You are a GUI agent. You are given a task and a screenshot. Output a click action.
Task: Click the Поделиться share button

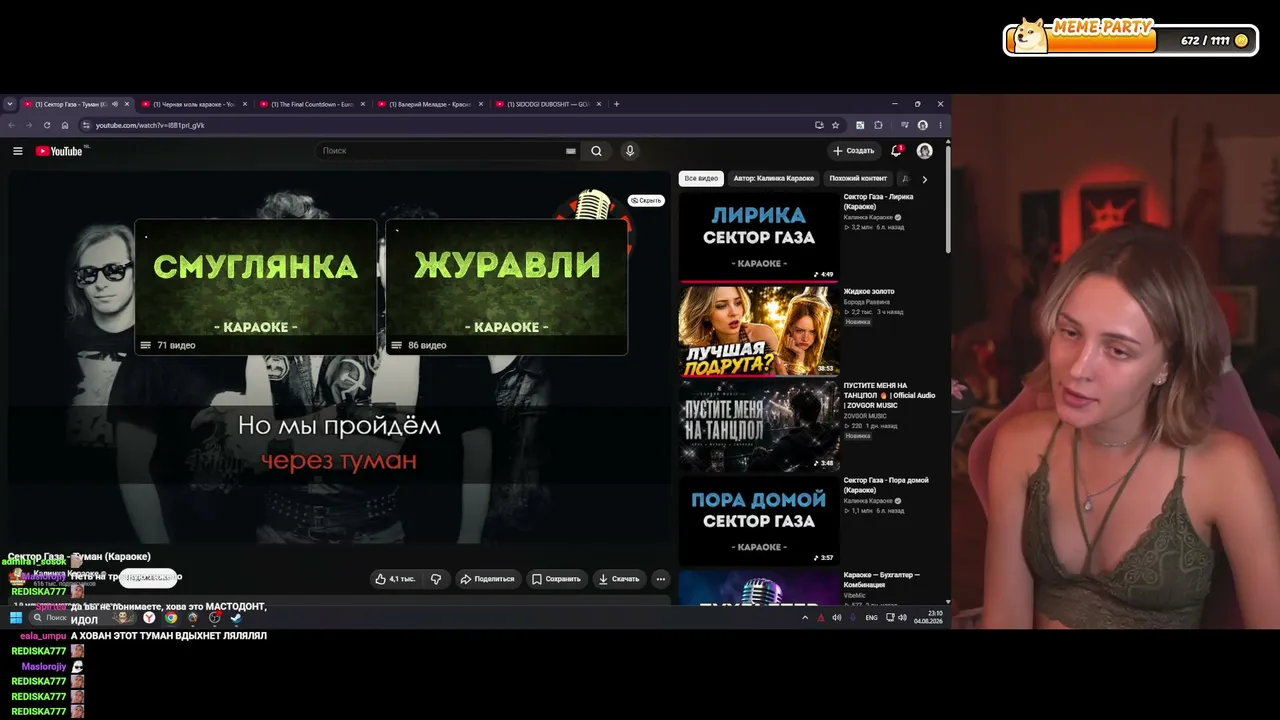click(x=487, y=579)
